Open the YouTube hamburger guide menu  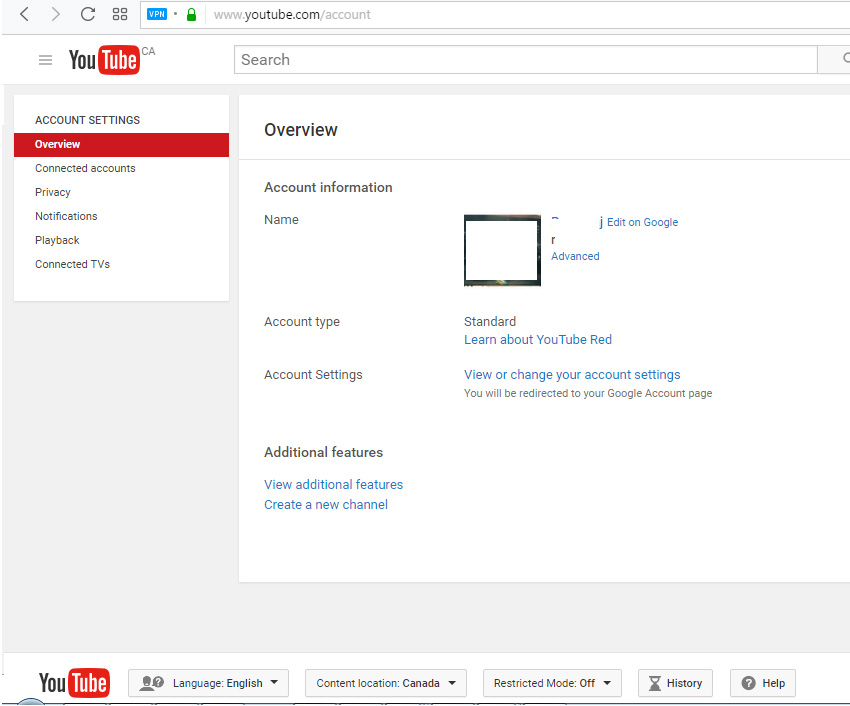tap(46, 60)
